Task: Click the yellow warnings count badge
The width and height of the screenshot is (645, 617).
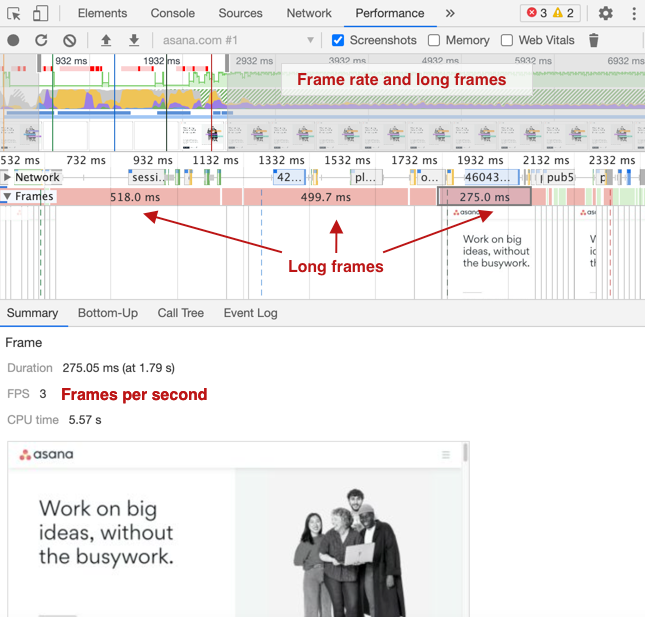Action: (563, 13)
